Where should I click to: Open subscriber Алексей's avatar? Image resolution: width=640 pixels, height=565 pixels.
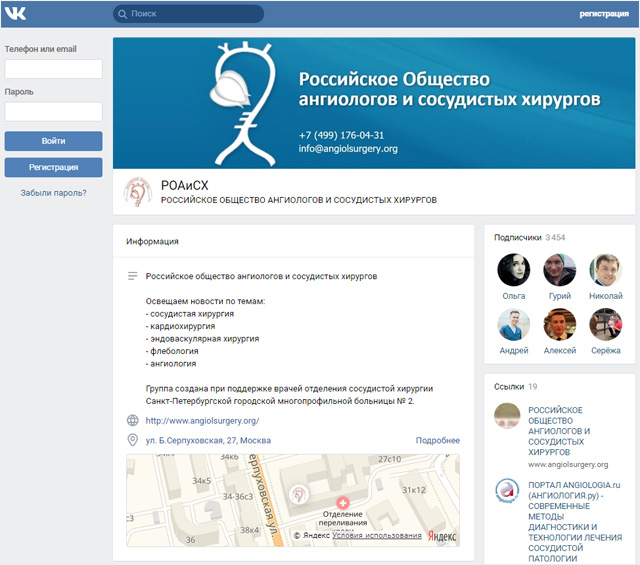560,324
